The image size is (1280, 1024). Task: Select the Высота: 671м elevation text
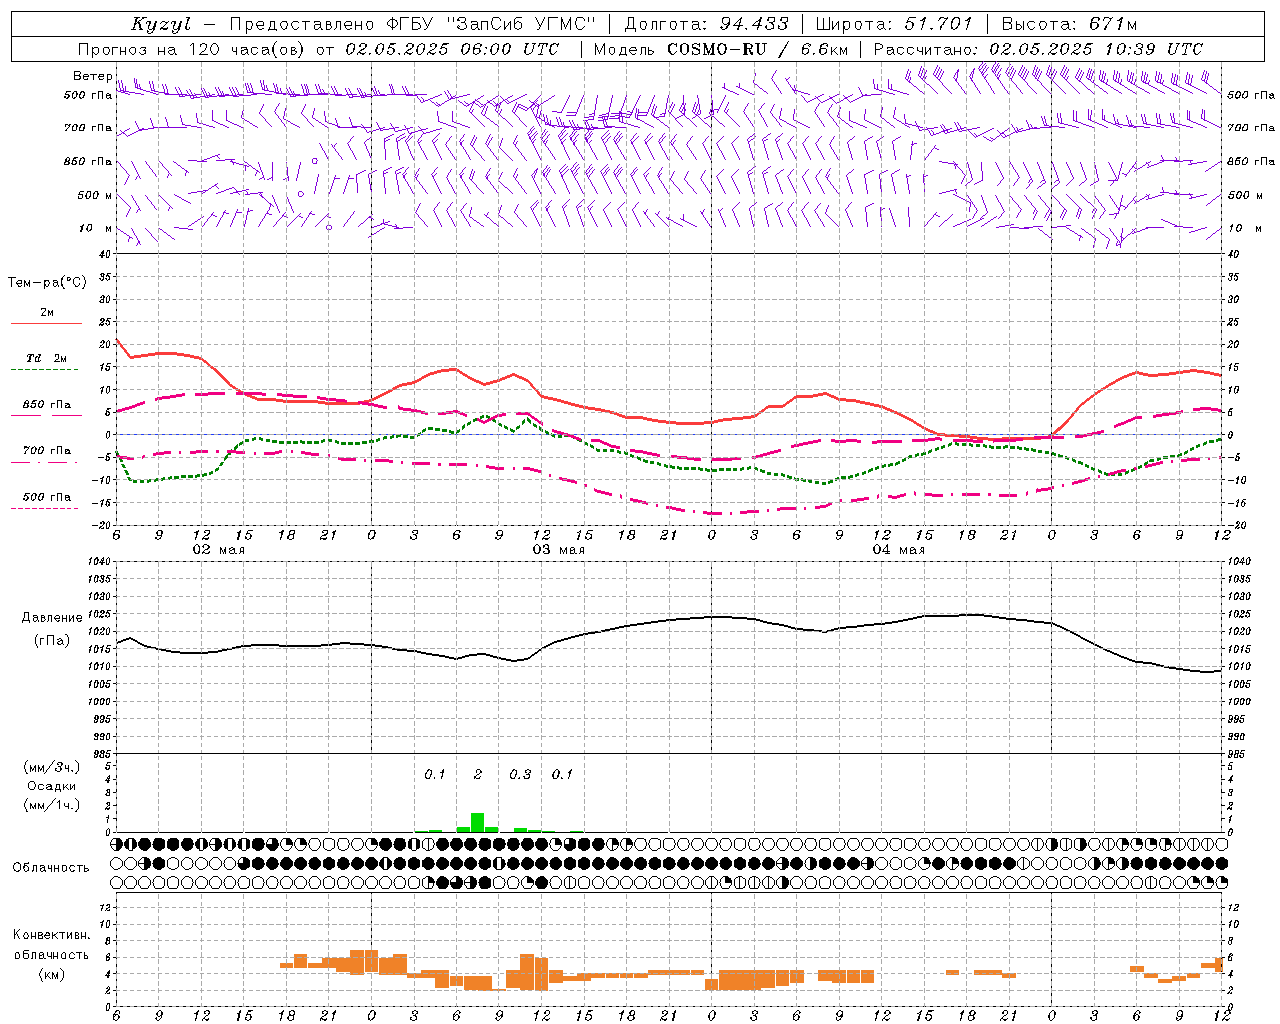[1069, 24]
